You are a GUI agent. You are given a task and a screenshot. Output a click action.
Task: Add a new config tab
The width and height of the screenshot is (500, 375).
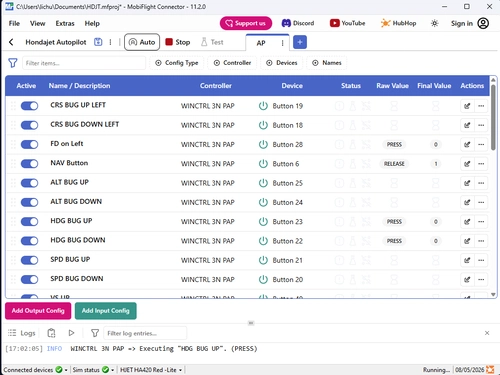(x=300, y=42)
